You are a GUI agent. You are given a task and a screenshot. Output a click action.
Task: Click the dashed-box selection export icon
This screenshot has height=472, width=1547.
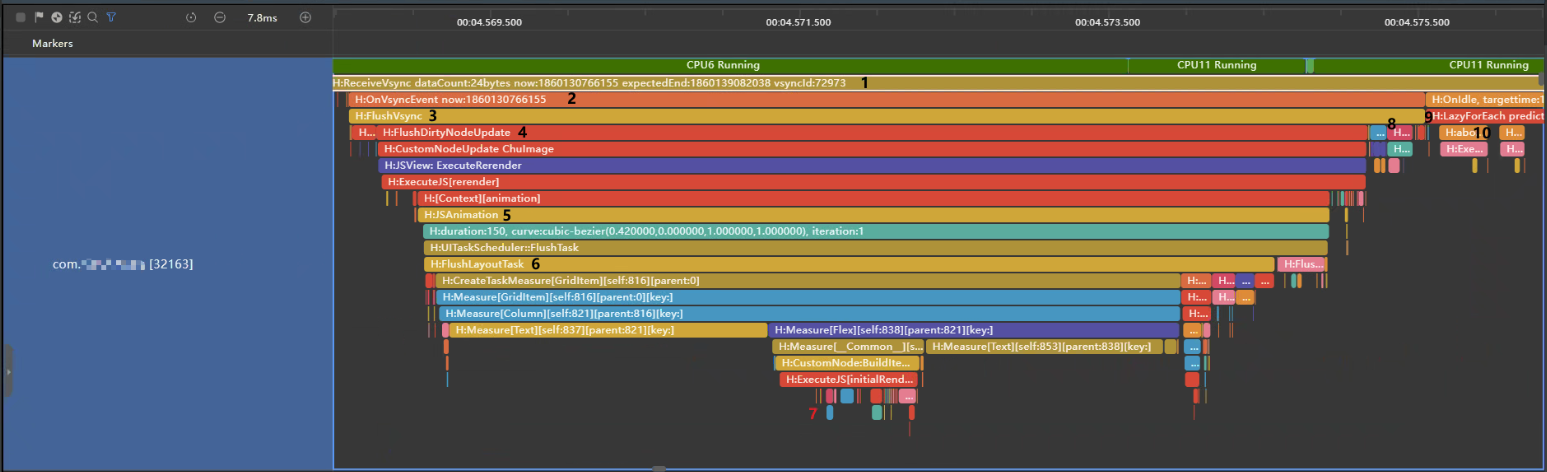(75, 17)
